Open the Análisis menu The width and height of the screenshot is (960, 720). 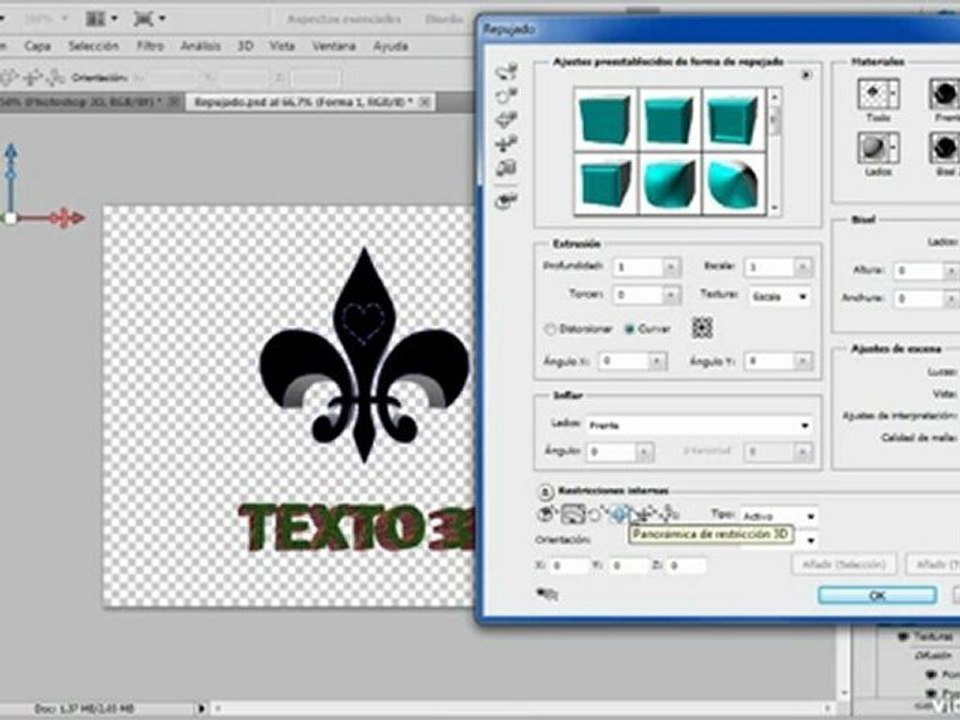[x=200, y=46]
